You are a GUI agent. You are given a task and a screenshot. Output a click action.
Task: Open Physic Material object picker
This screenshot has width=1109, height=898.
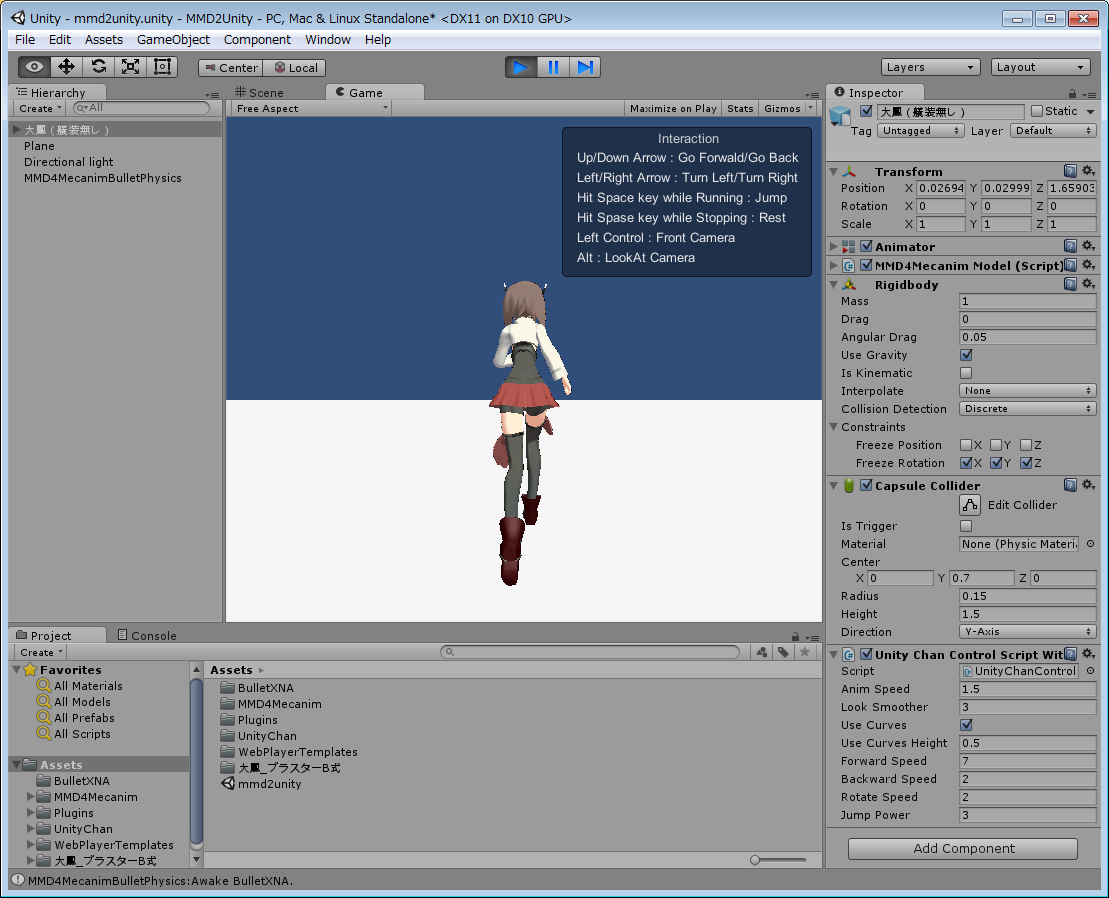pyautogui.click(x=1090, y=544)
